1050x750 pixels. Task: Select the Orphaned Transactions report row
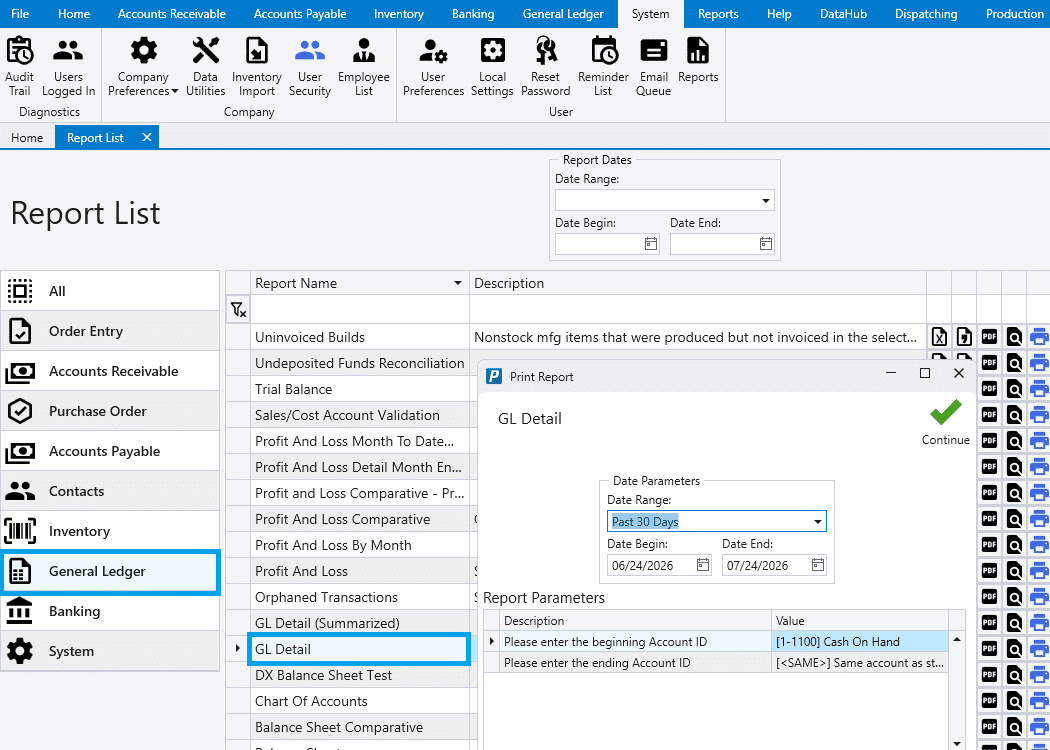tap(360, 597)
